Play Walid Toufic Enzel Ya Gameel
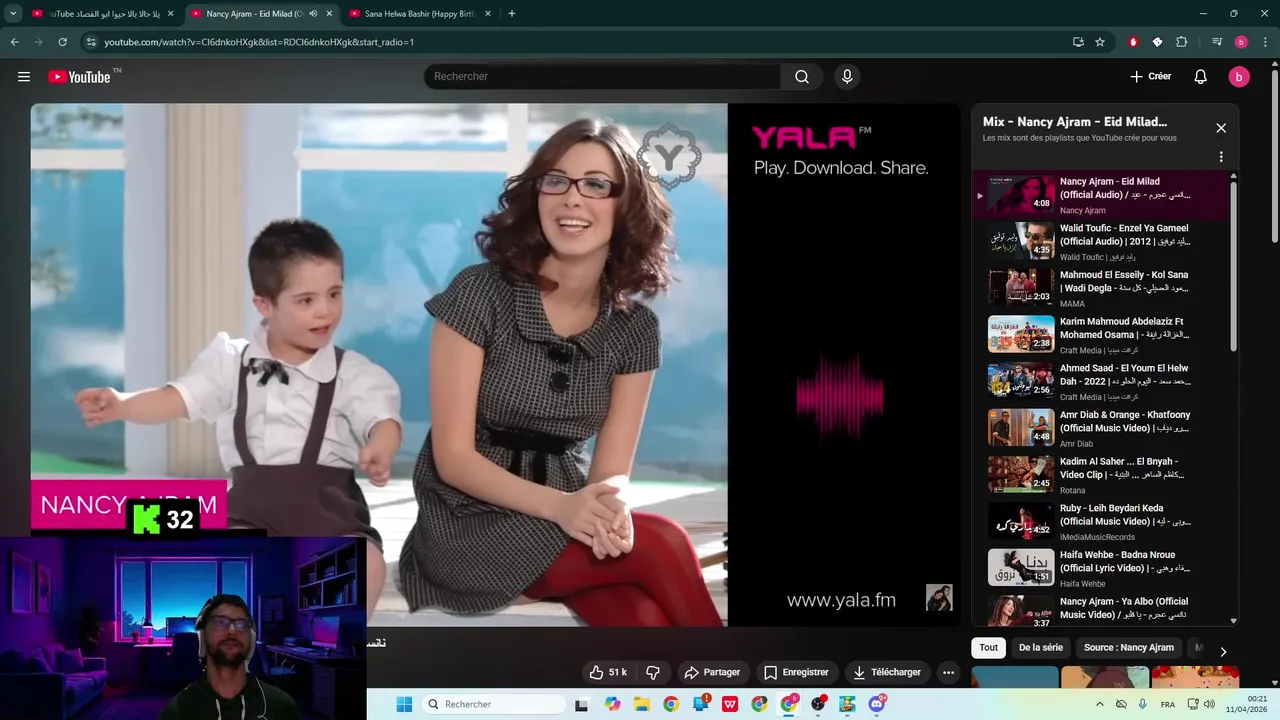Viewport: 1280px width, 720px height. (x=1102, y=242)
